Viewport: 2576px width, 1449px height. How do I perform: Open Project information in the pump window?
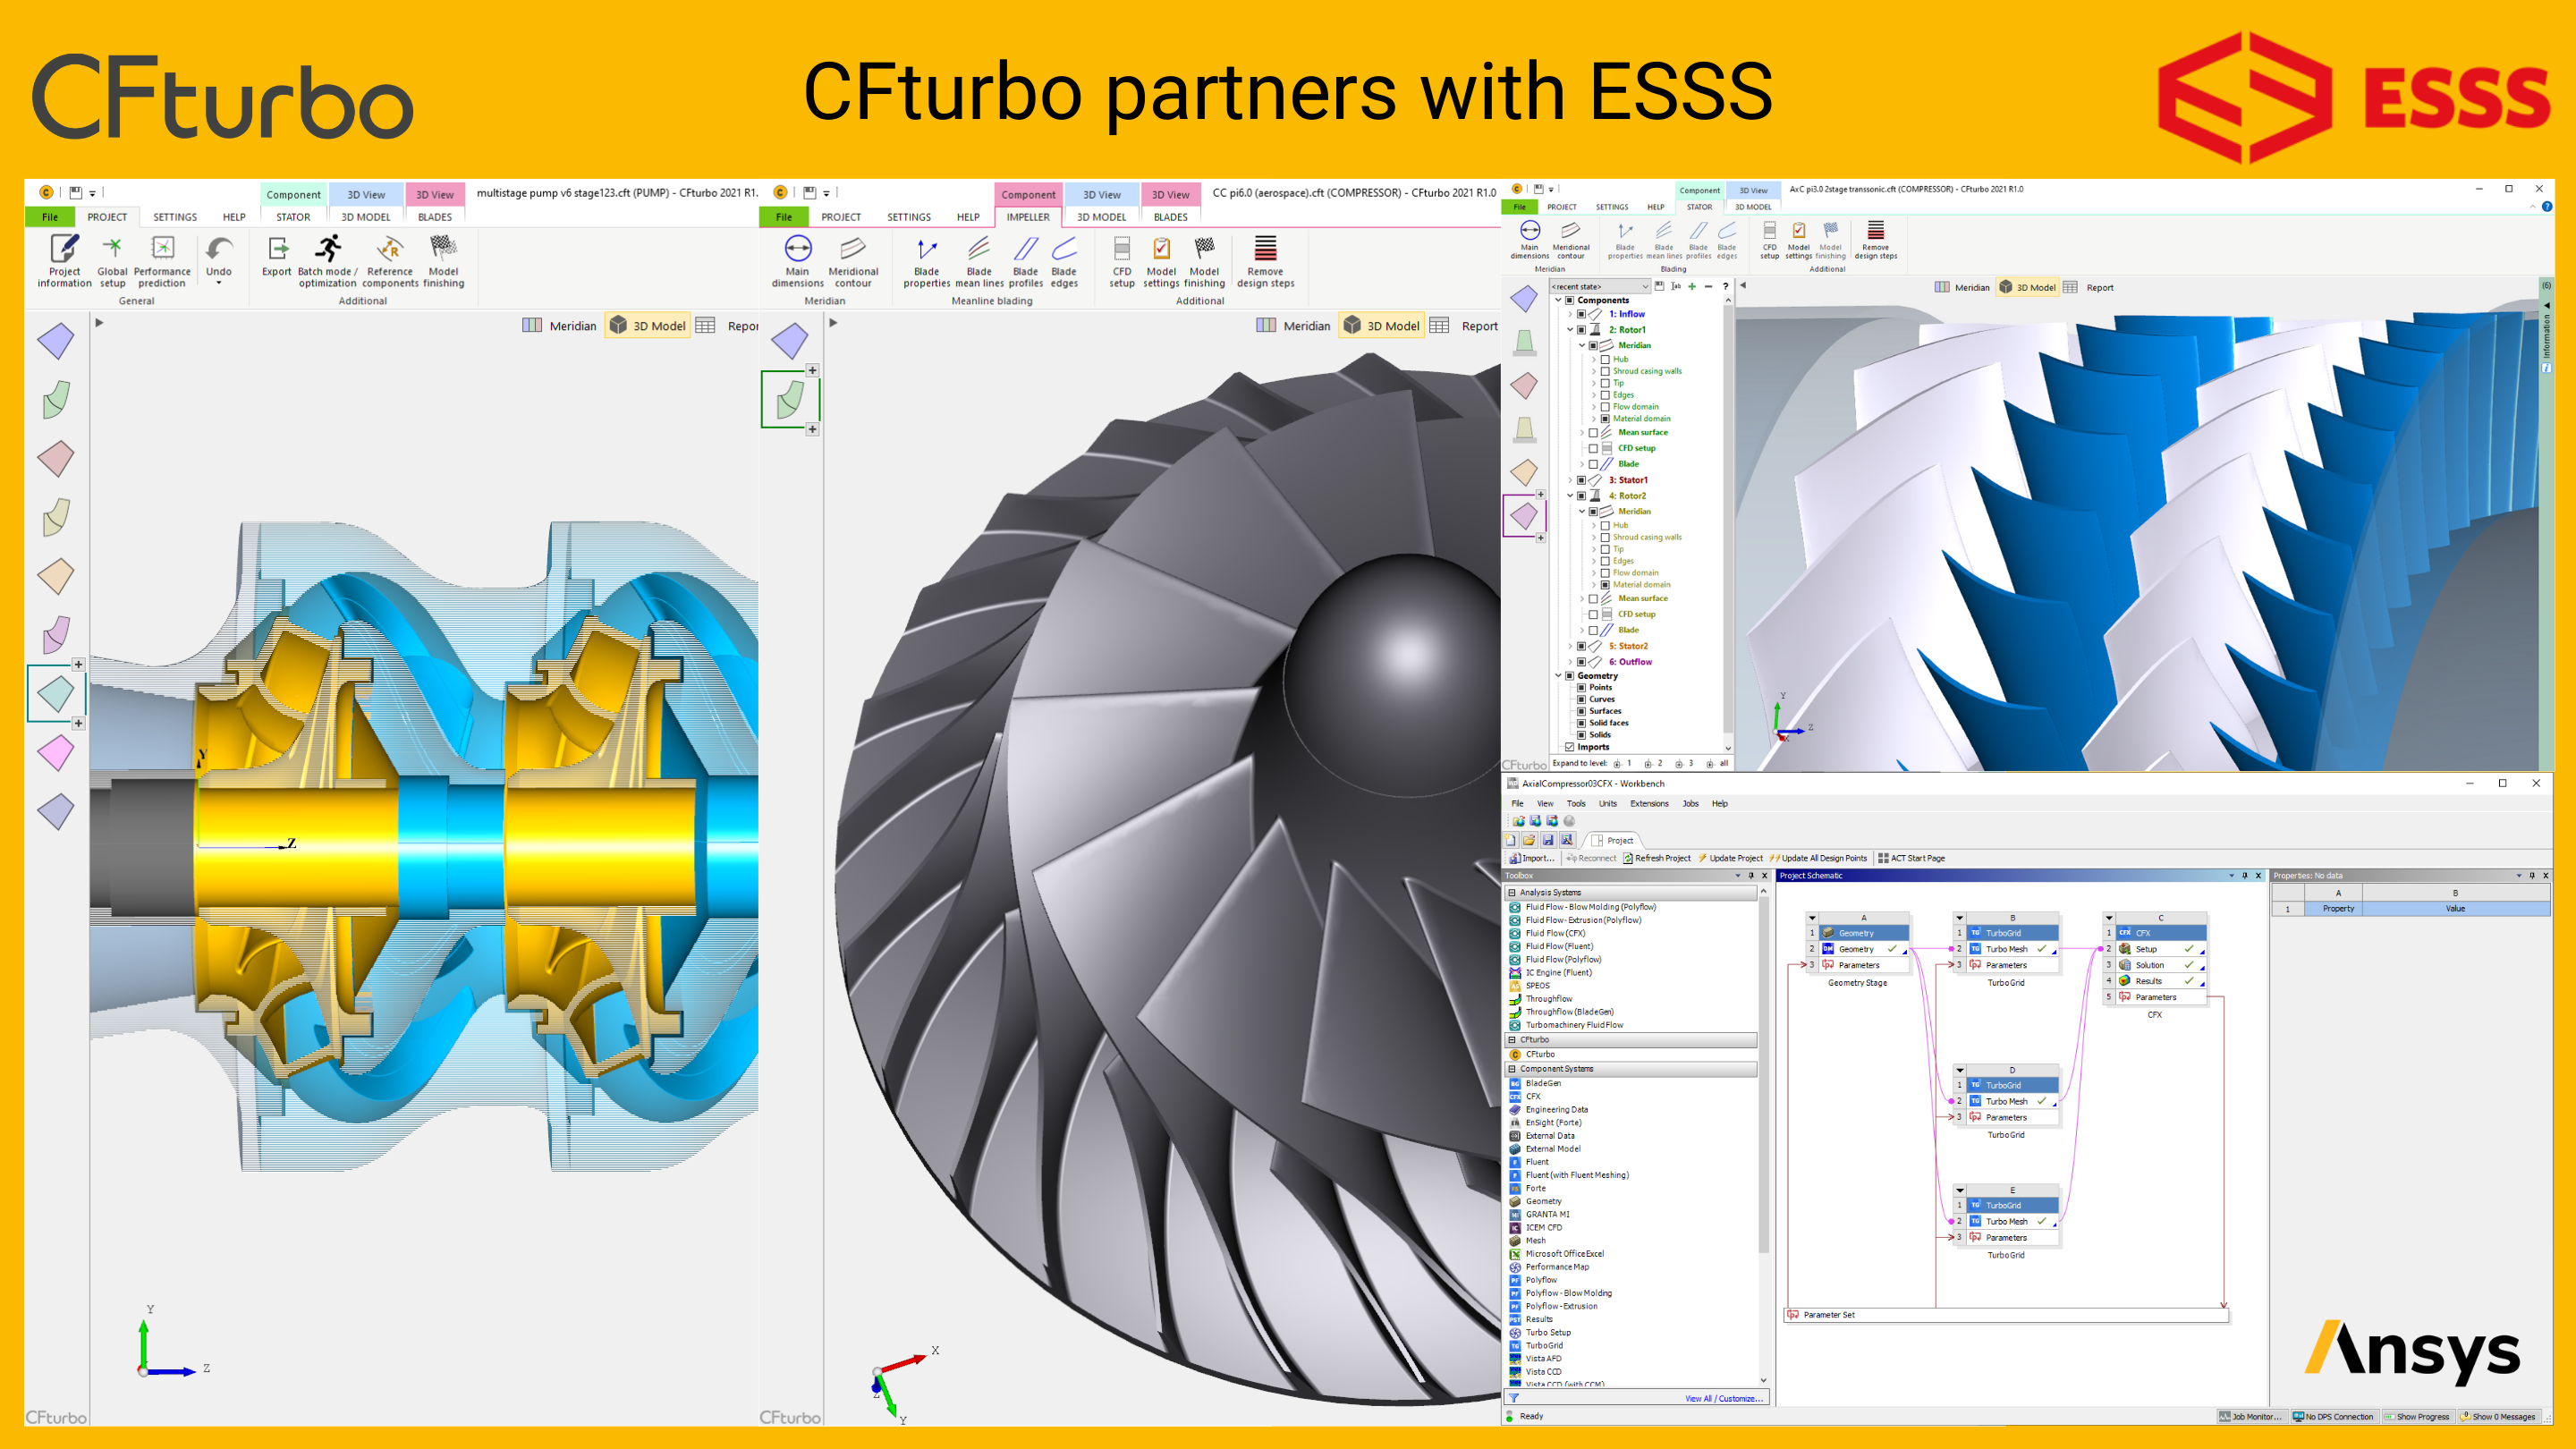64,262
